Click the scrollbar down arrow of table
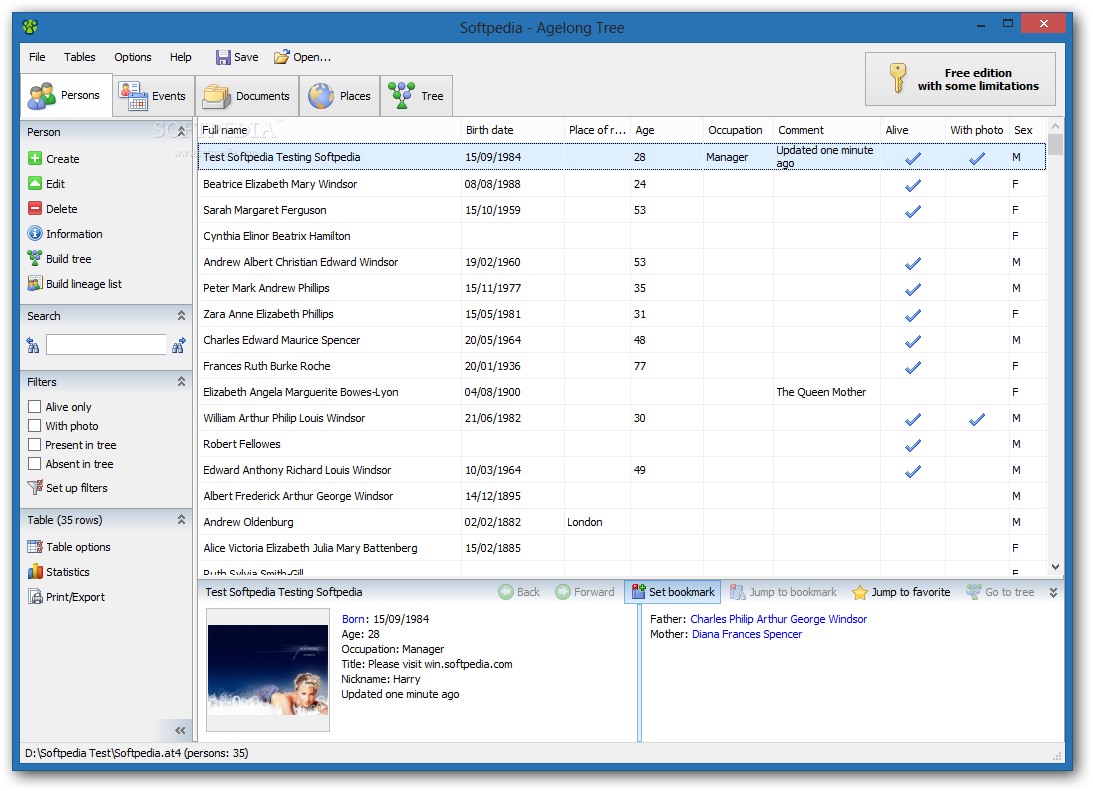 (1055, 567)
